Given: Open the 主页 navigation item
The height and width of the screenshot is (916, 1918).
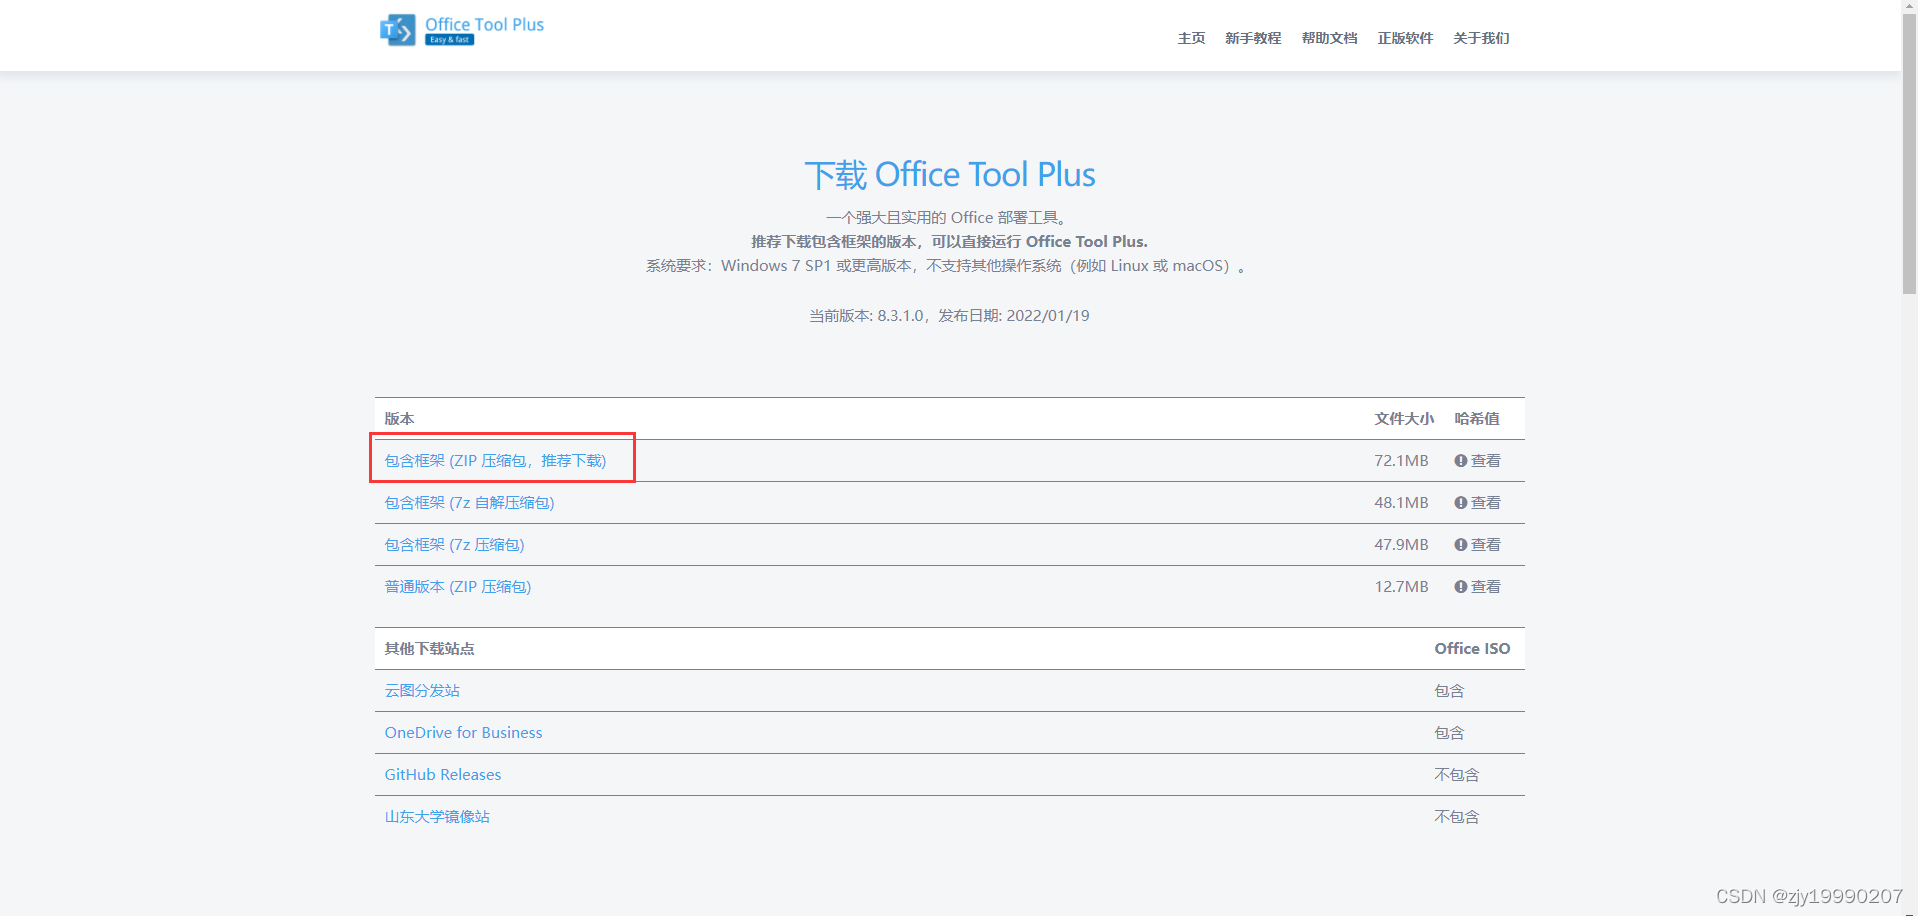Looking at the screenshot, I should click(1191, 38).
